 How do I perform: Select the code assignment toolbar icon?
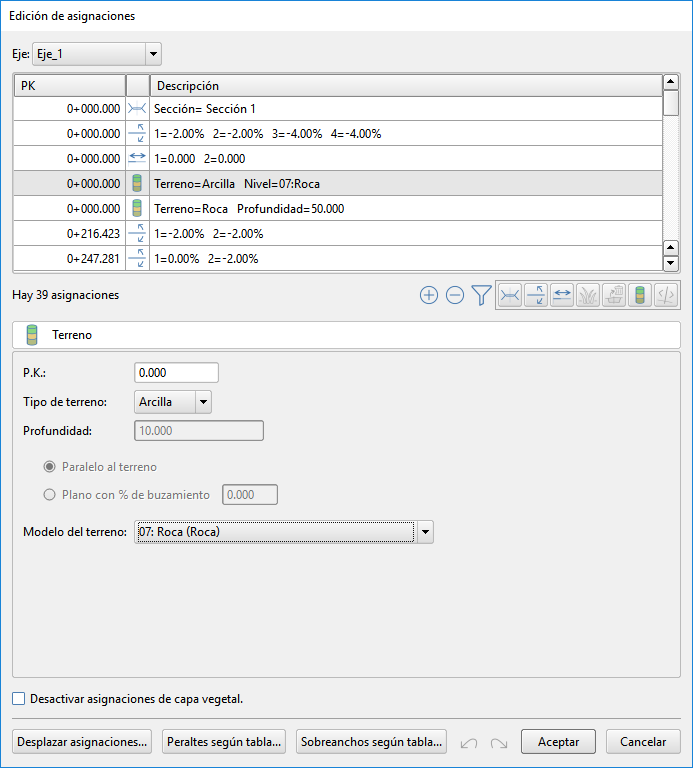tap(666, 295)
